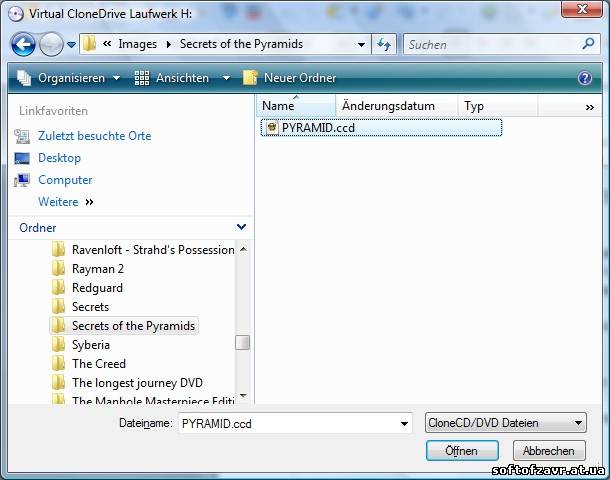Click the PYRAMID.ccd file icon
Screen dimensions: 610x480
(272, 128)
